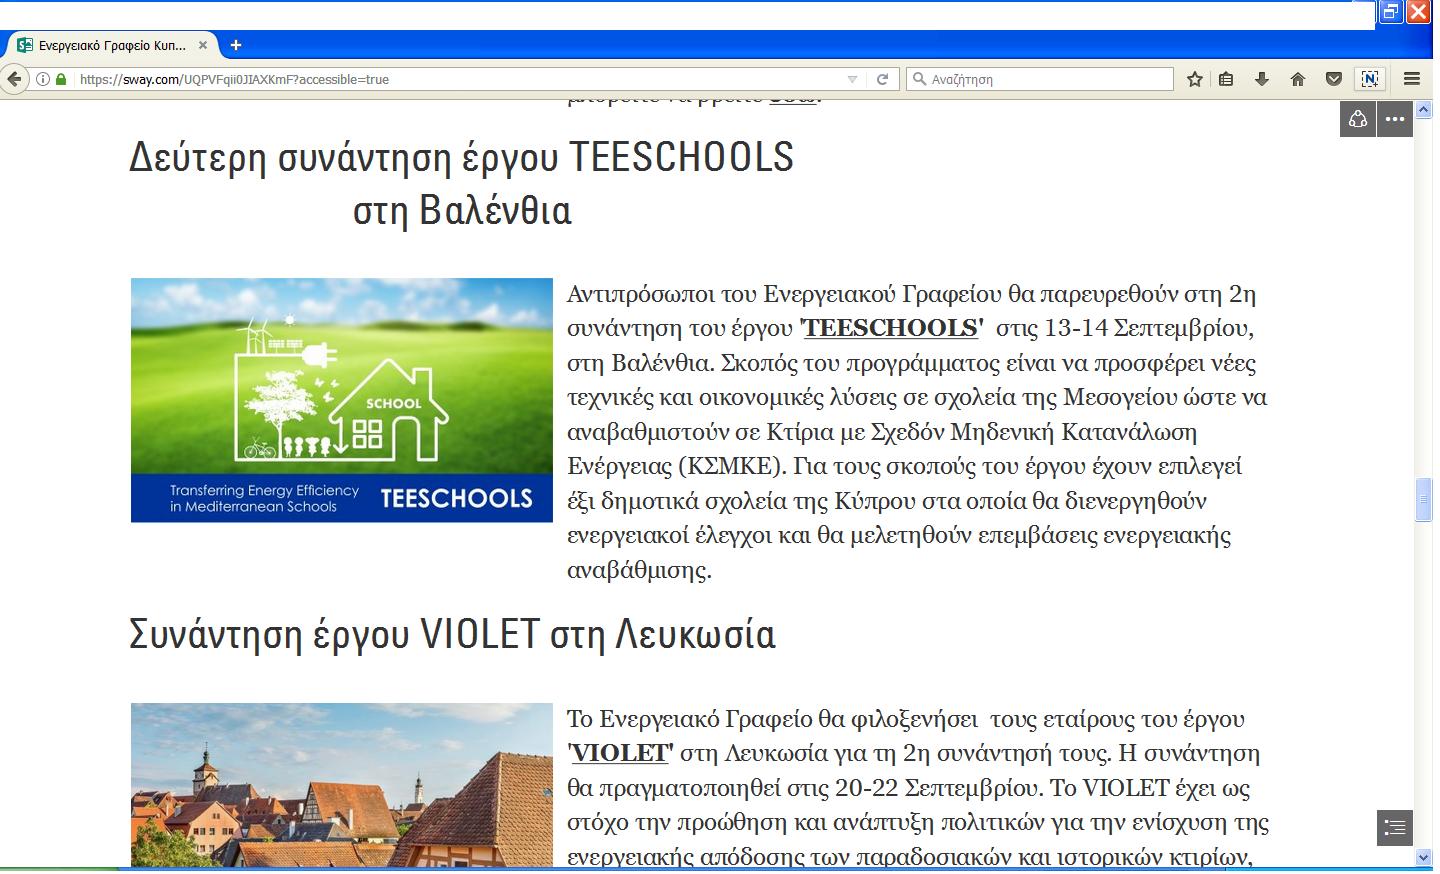This screenshot has height=874, width=1440.
Task: Open the Sway more options ellipsis
Action: point(1395,119)
